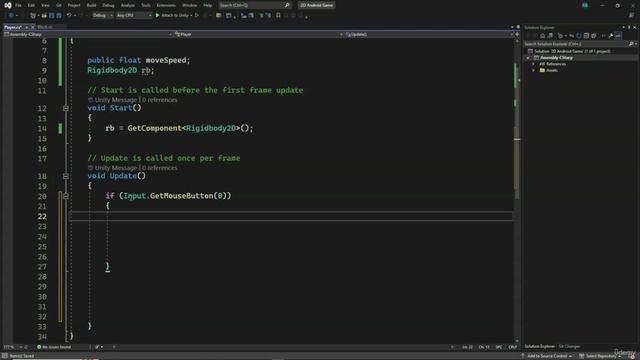This screenshot has height=360, width=640.
Task: Open the Edit menu
Action: [x=31, y=5]
